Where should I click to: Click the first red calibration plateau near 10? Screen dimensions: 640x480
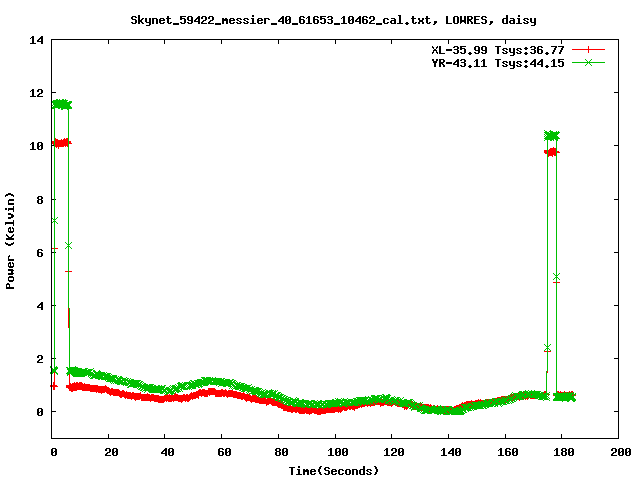tap(62, 143)
